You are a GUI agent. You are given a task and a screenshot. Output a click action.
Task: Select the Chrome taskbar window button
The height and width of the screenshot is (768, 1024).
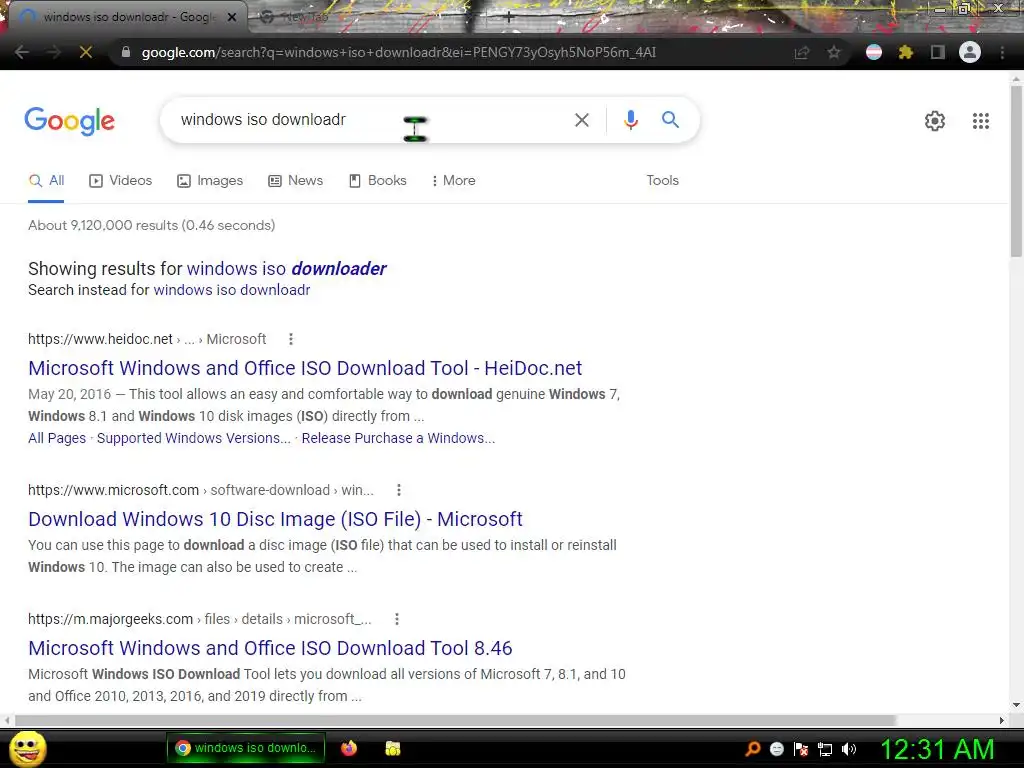246,748
